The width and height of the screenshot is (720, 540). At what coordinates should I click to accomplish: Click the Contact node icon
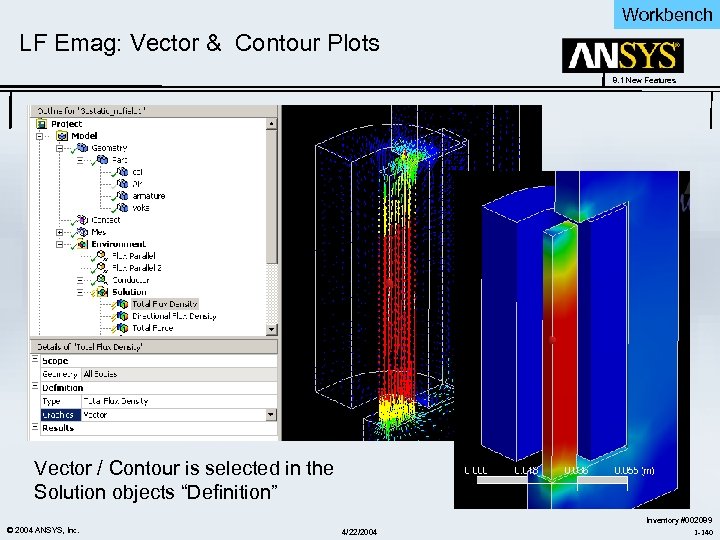tap(82, 219)
